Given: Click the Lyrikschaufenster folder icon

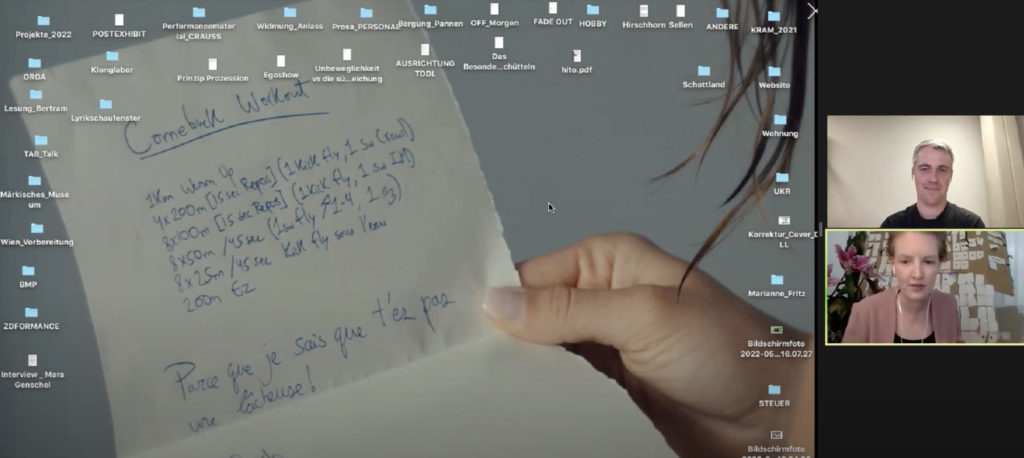Looking at the screenshot, I should pyautogui.click(x=106, y=104).
